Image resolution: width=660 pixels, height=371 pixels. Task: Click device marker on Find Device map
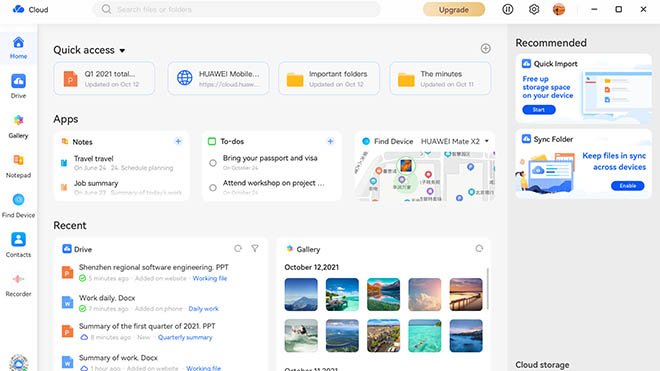coord(406,165)
